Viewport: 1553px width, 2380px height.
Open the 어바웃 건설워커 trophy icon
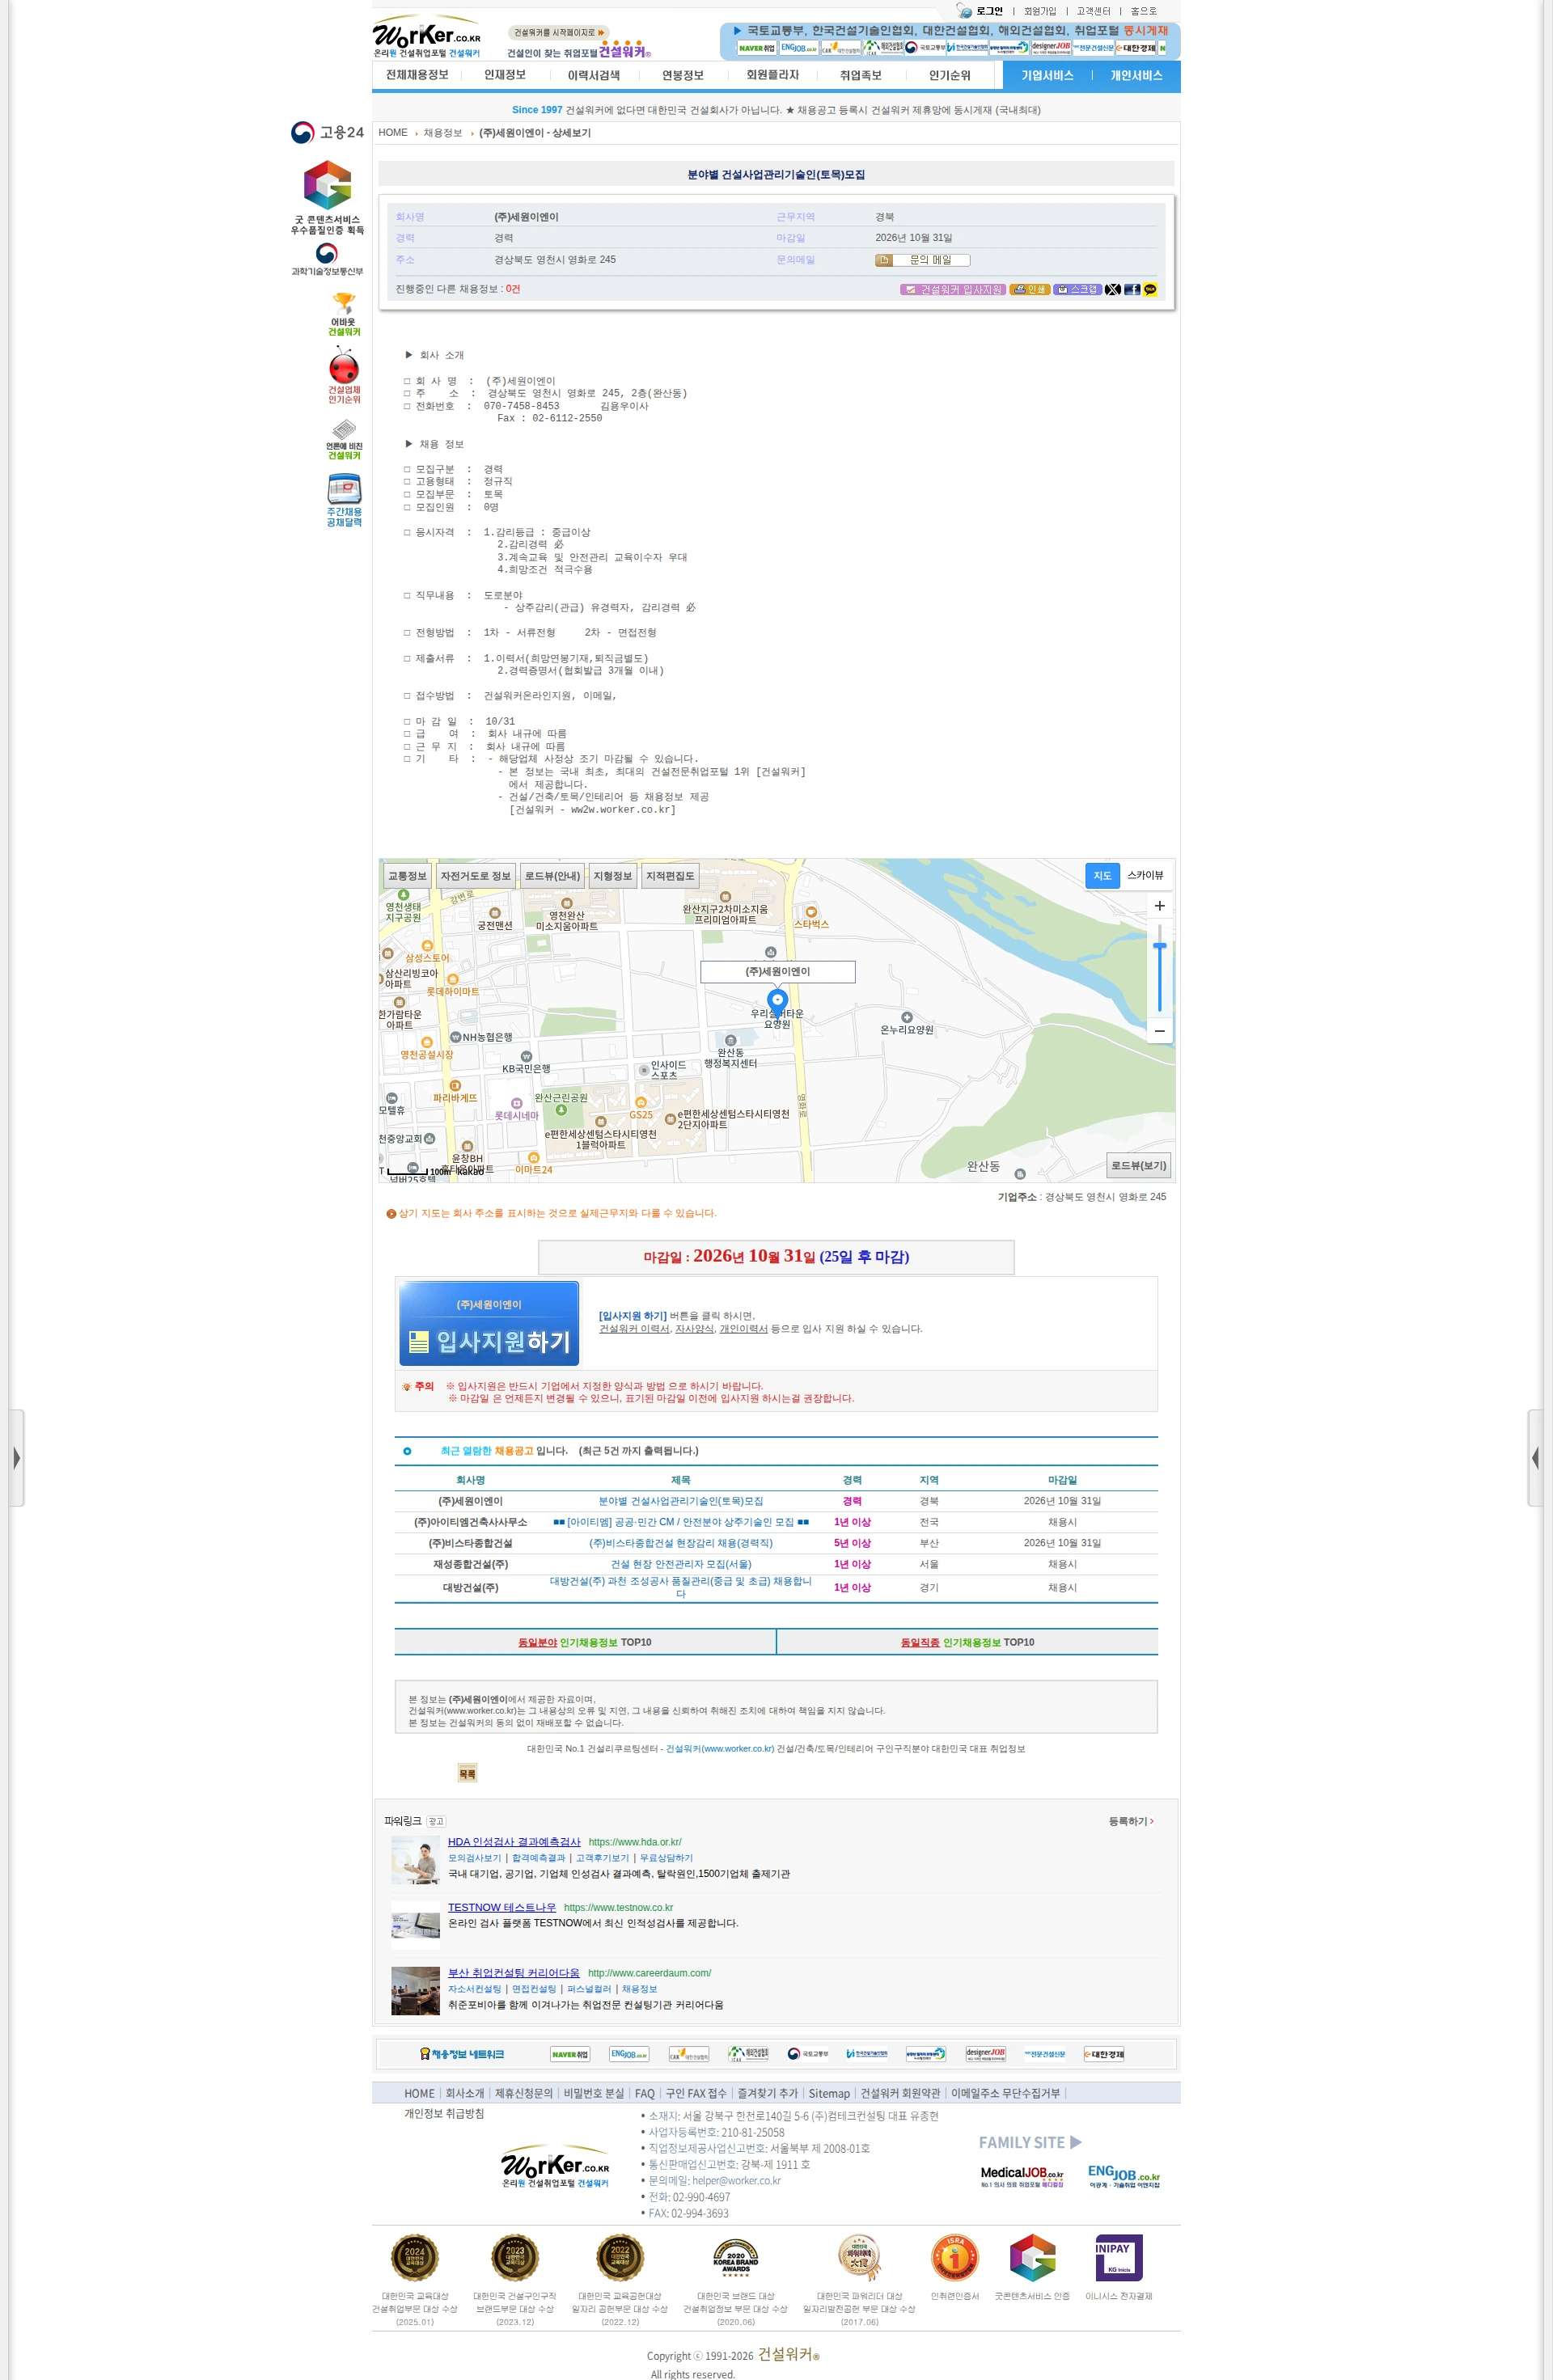(343, 314)
